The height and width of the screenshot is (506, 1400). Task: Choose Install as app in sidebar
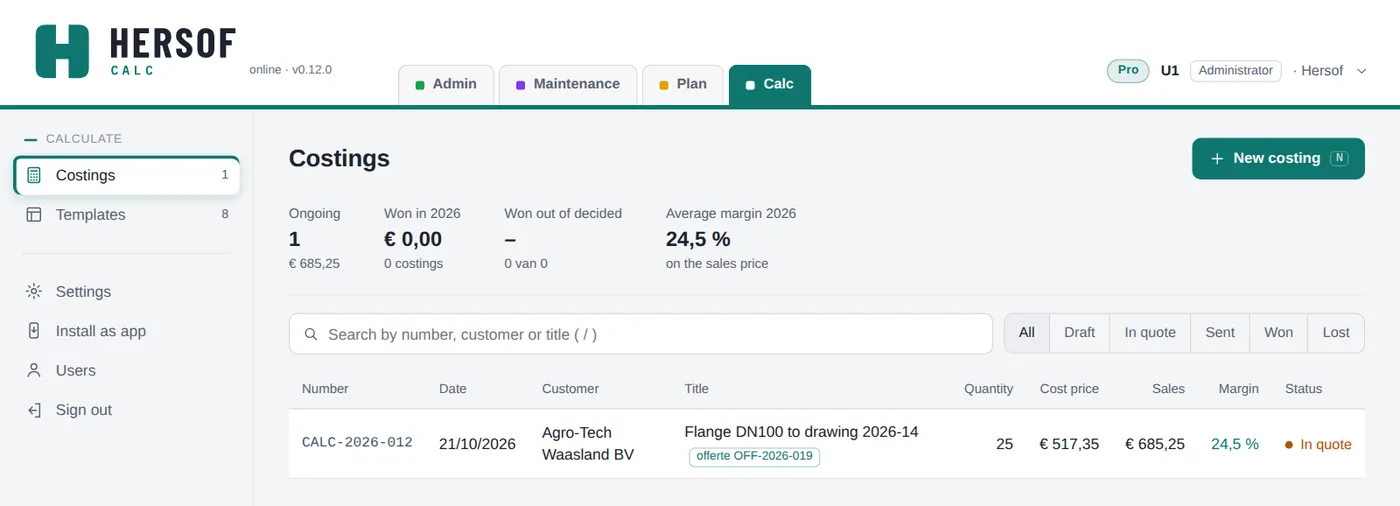127,331
